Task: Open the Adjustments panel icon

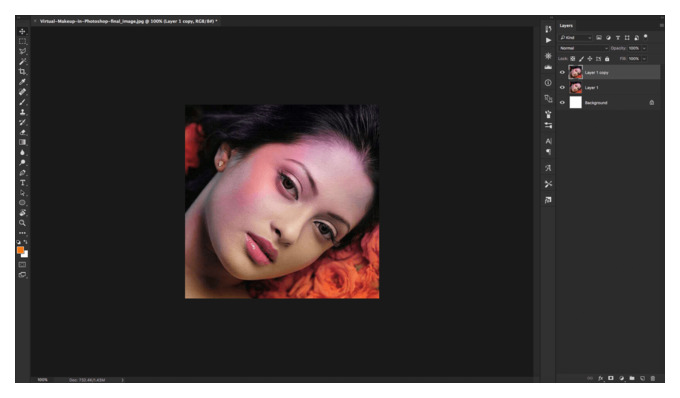Action: click(x=548, y=56)
